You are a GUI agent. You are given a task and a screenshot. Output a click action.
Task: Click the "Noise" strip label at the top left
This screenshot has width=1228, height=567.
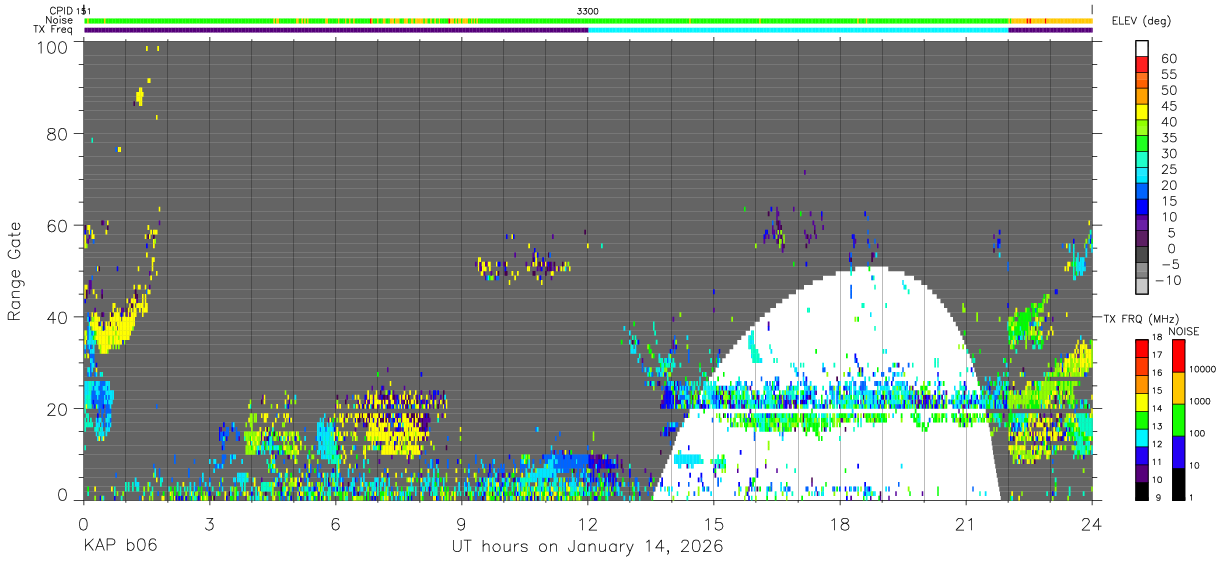pos(60,20)
